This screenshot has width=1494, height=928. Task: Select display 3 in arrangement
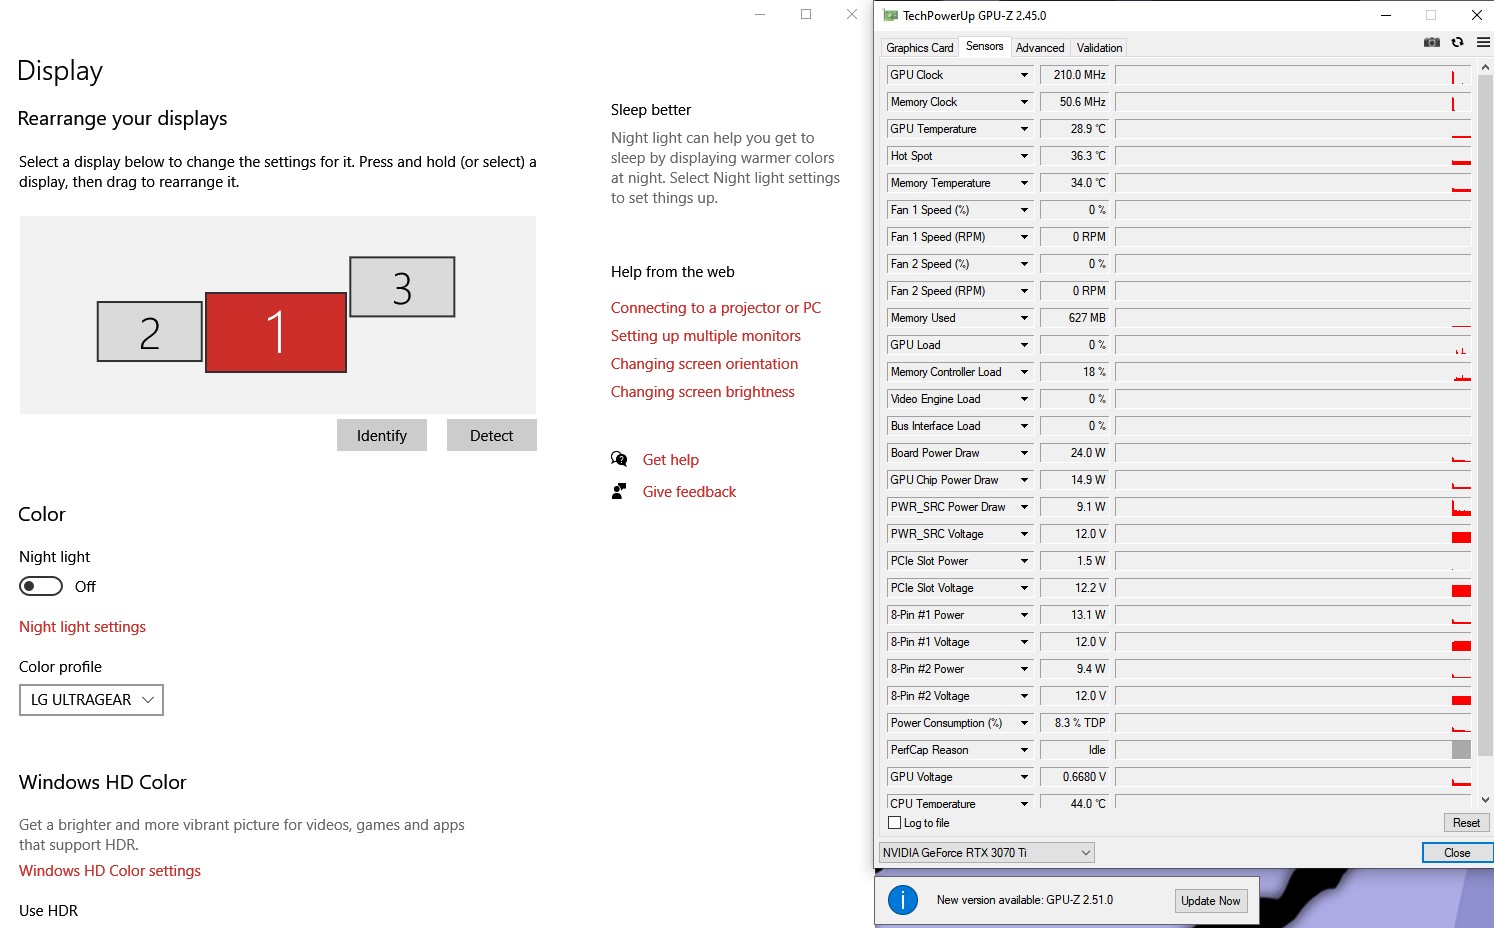pyautogui.click(x=402, y=287)
